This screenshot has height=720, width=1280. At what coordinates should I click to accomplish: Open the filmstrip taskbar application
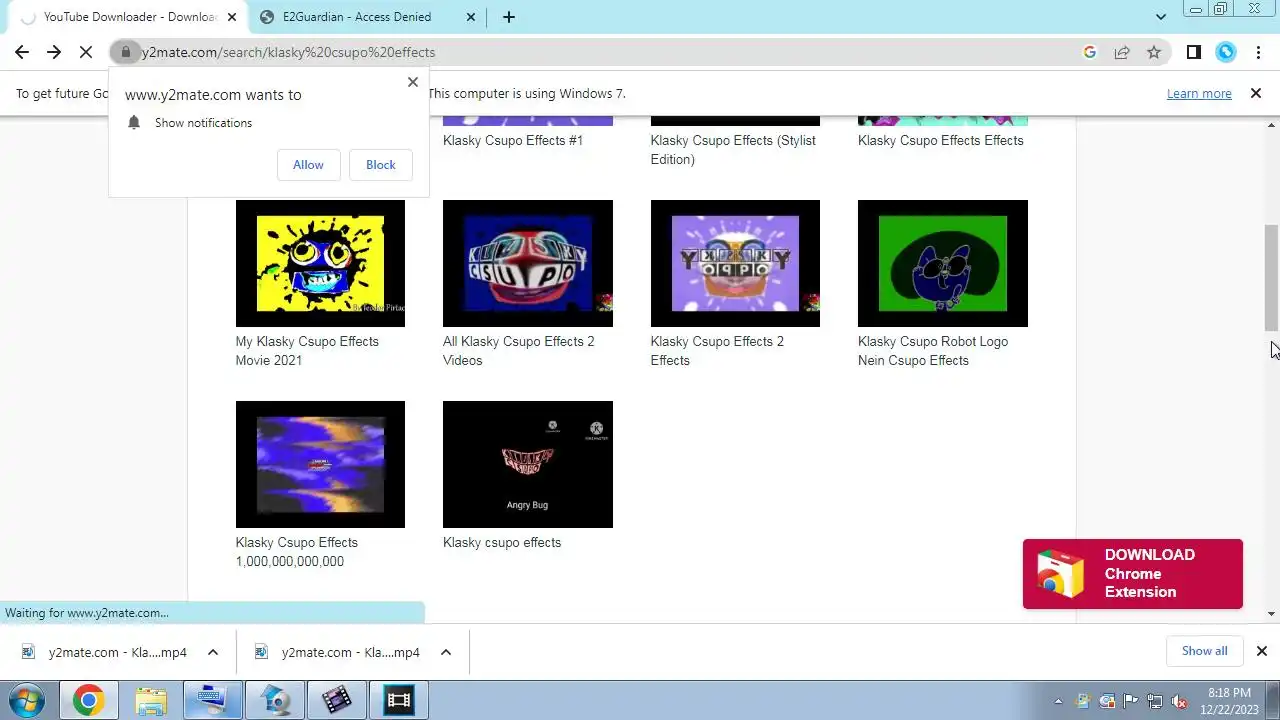click(x=399, y=700)
